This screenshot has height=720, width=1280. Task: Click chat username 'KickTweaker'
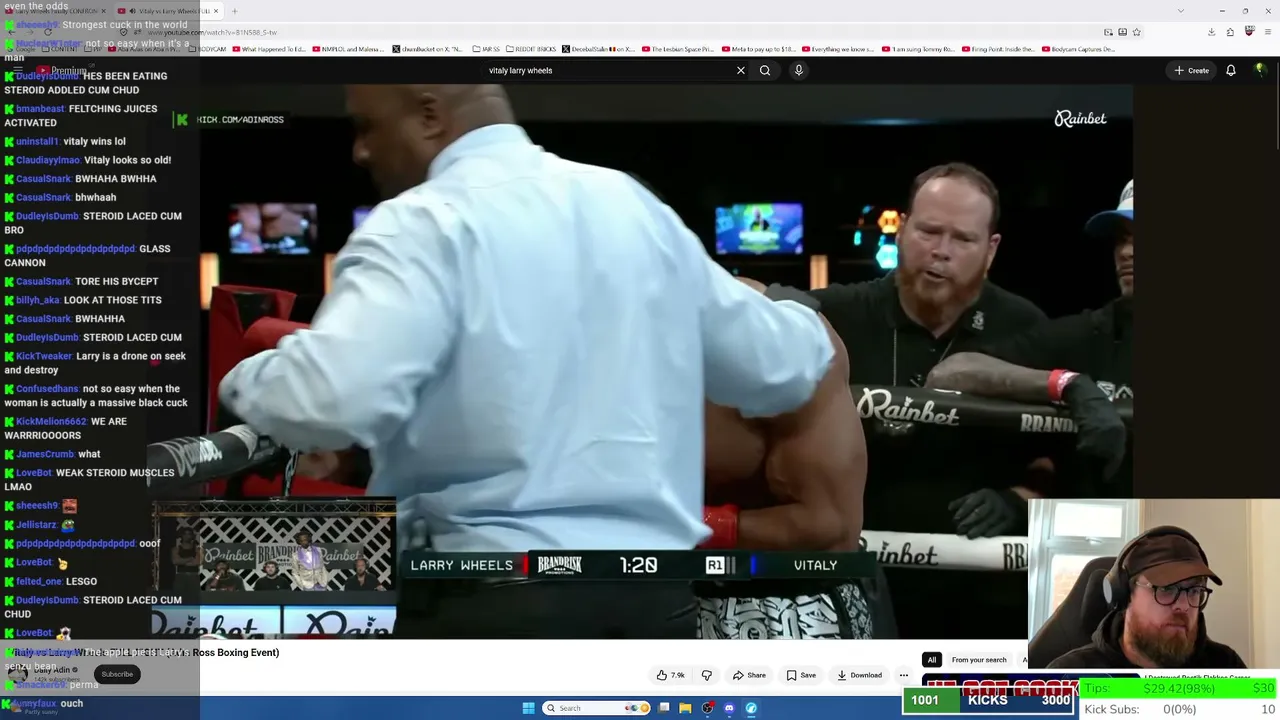click(44, 356)
